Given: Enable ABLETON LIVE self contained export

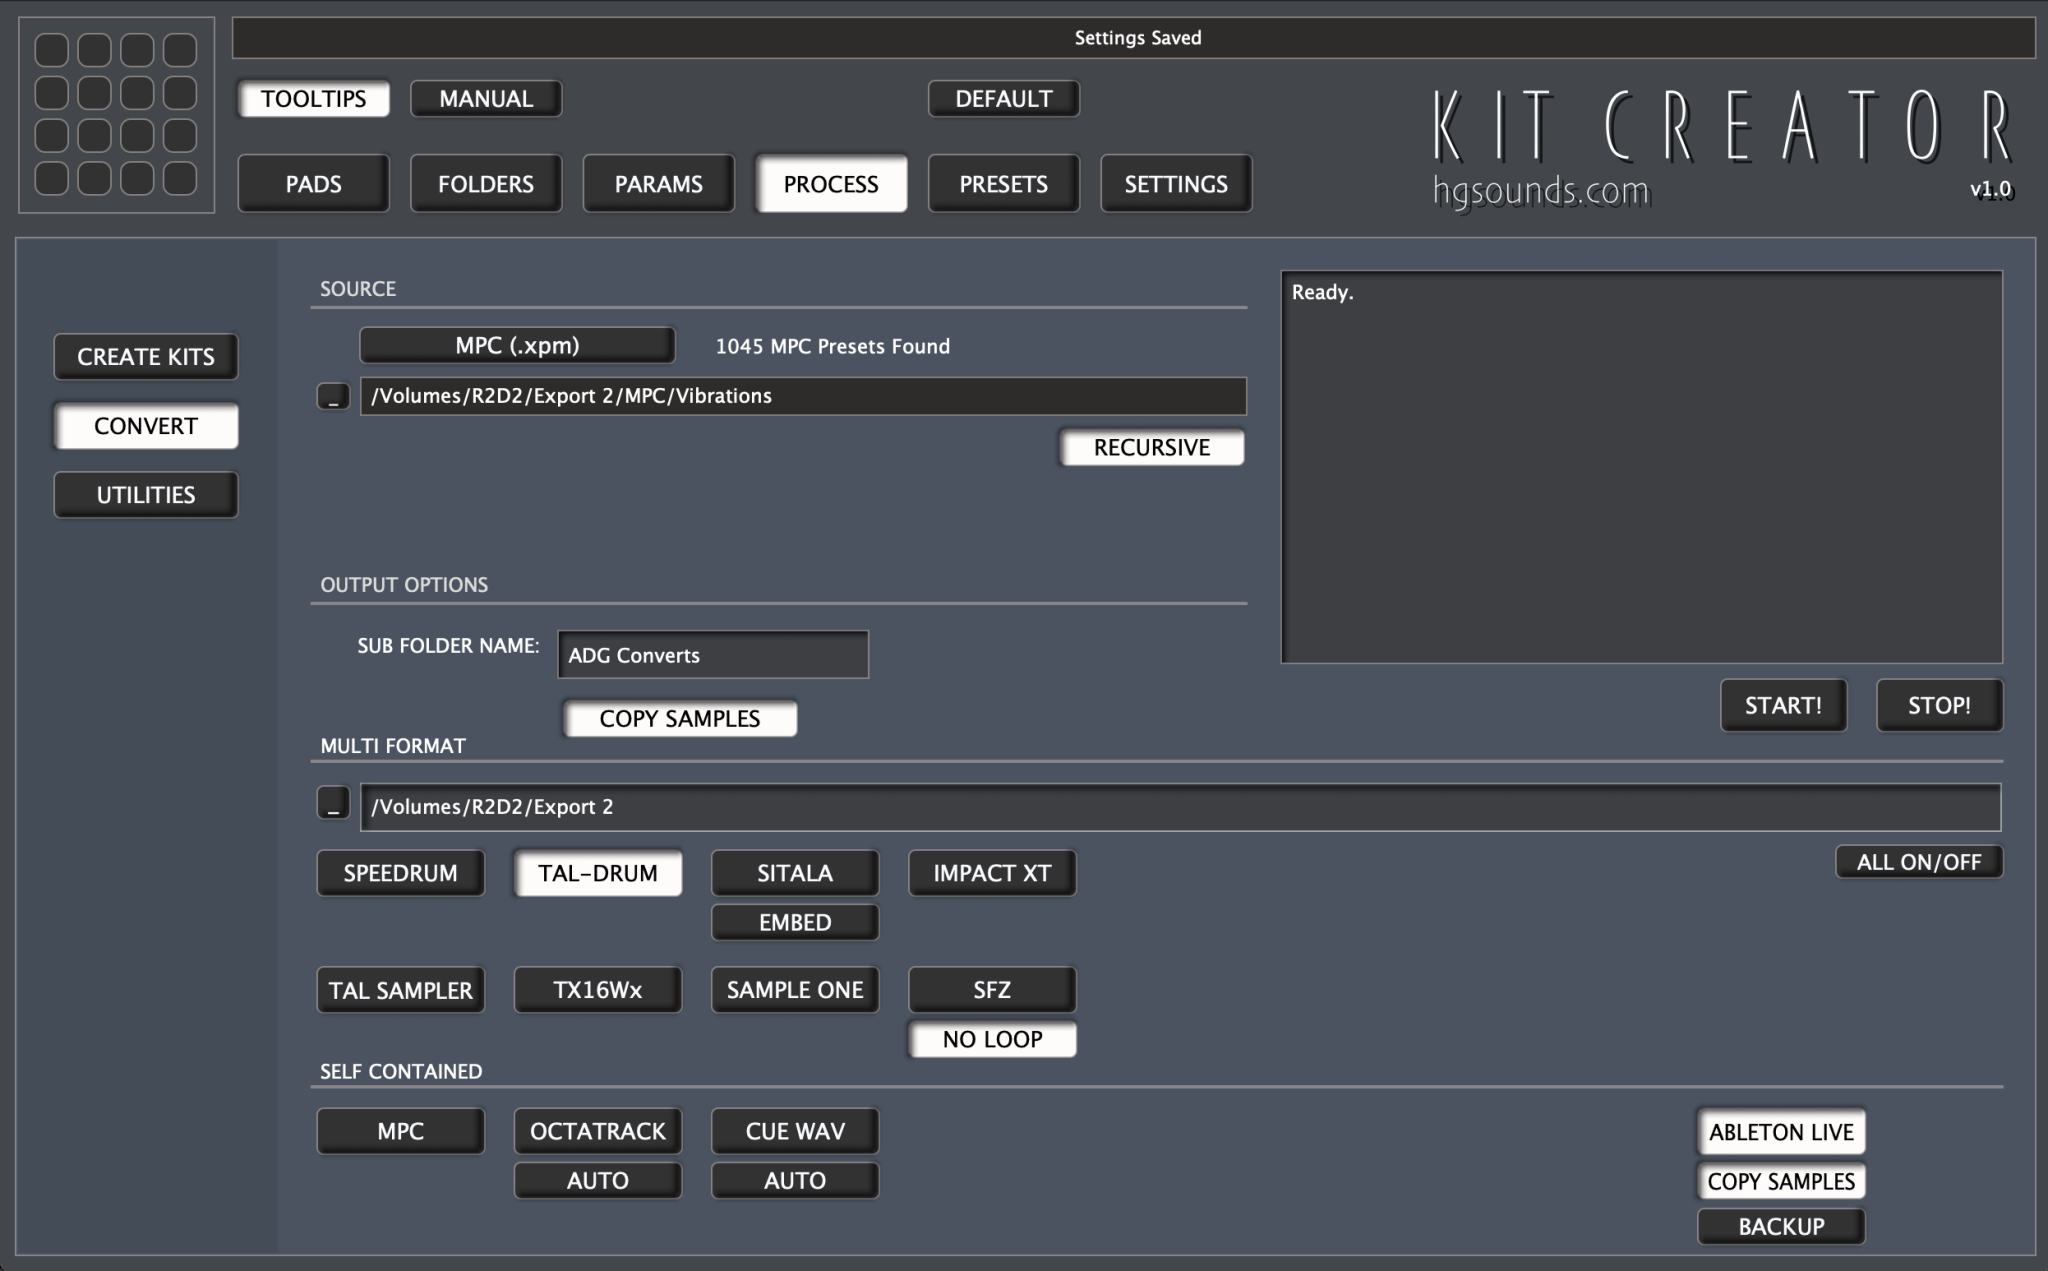Looking at the screenshot, I should (1781, 1131).
